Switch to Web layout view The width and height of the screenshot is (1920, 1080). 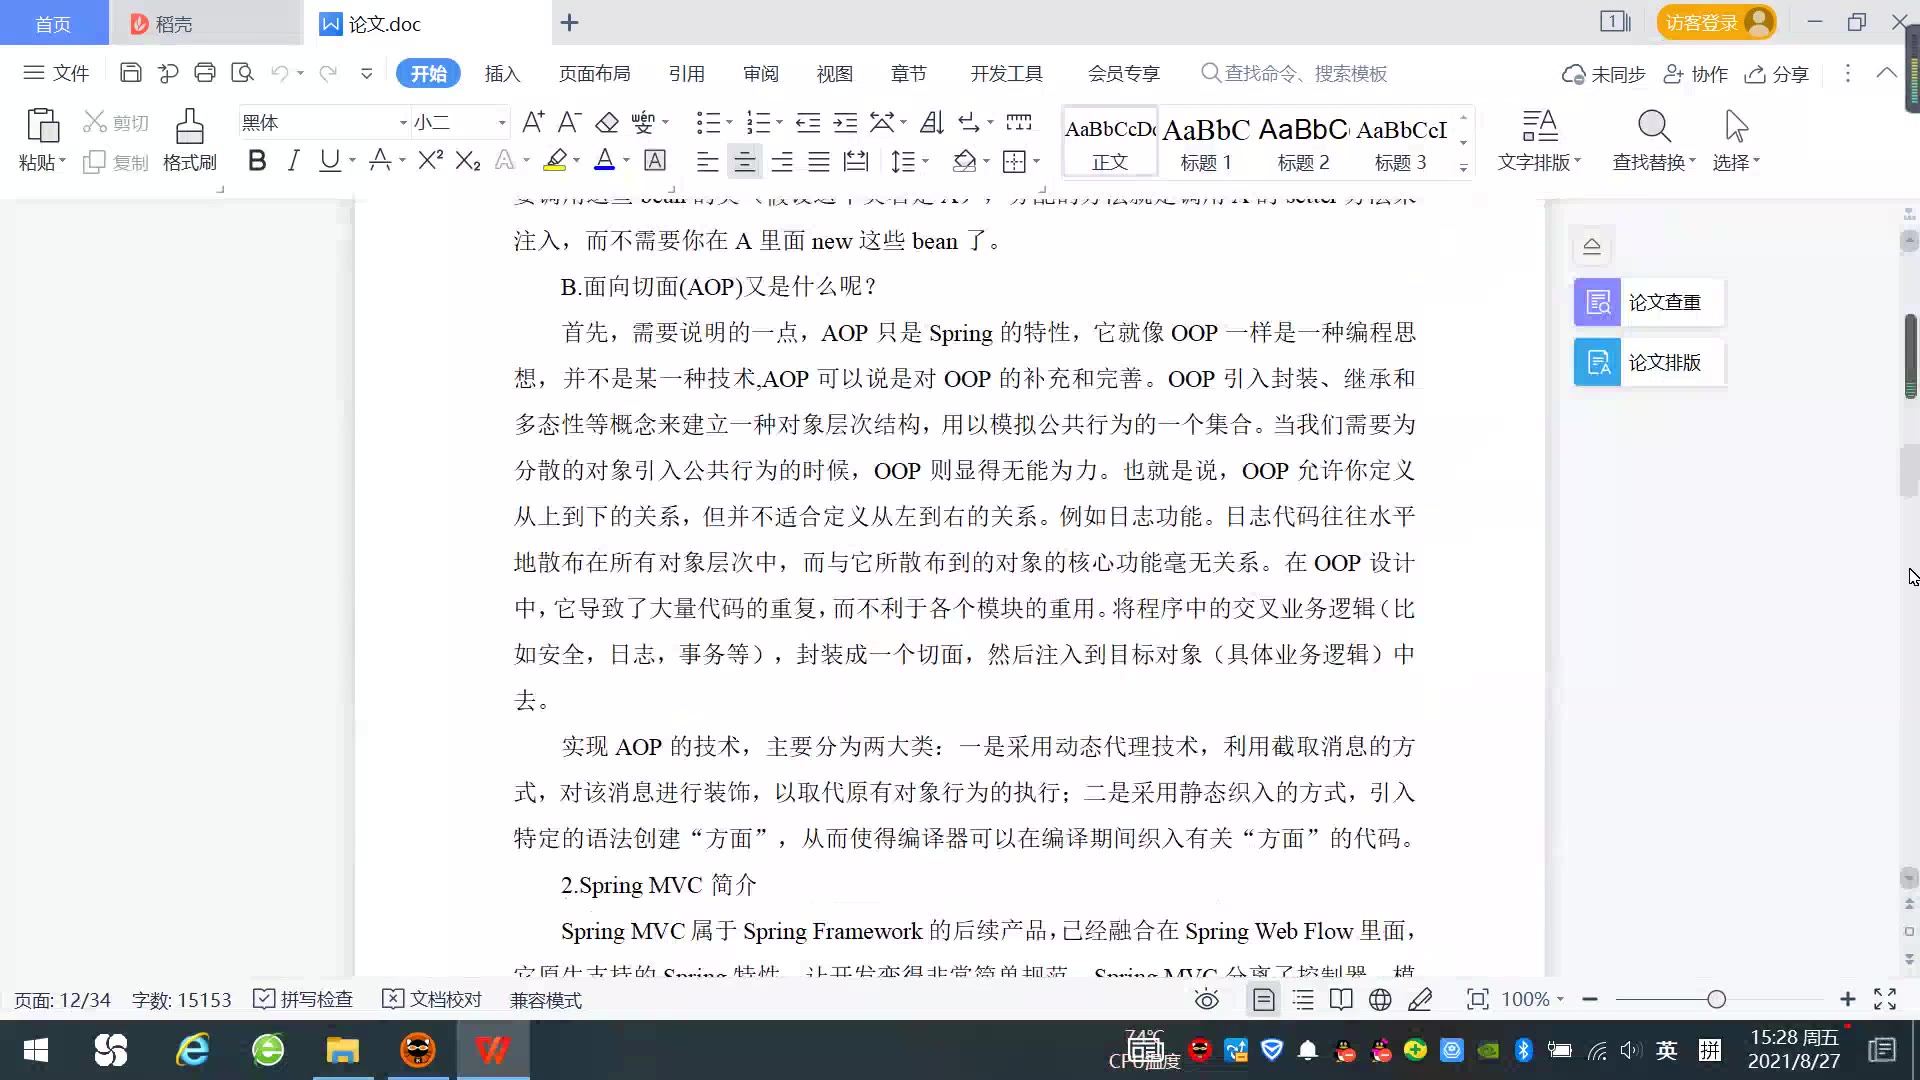(1380, 1000)
